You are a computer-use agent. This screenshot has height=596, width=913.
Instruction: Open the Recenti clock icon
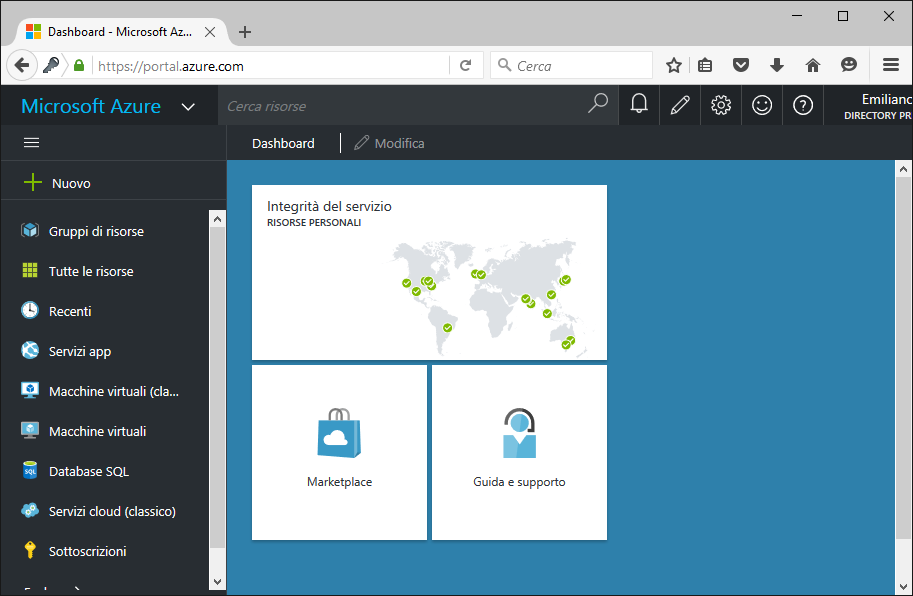pos(30,310)
